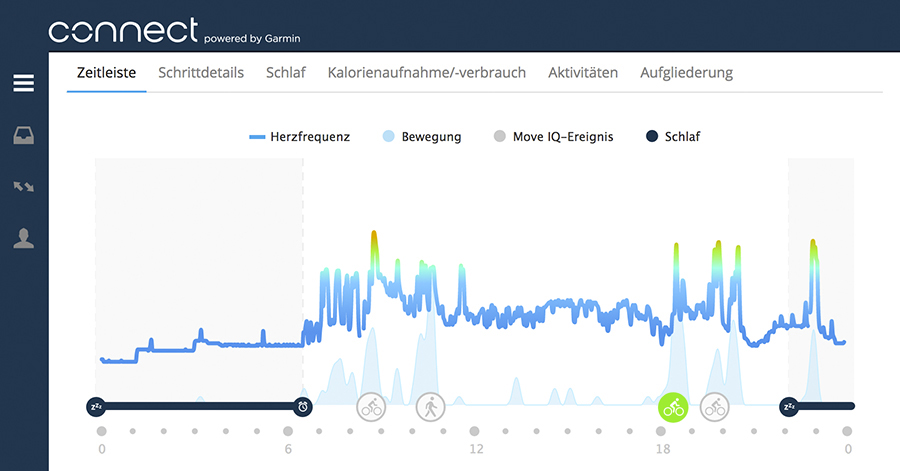This screenshot has width=900, height=471.
Task: Go to the Aktivitäten tab
Action: 583,73
